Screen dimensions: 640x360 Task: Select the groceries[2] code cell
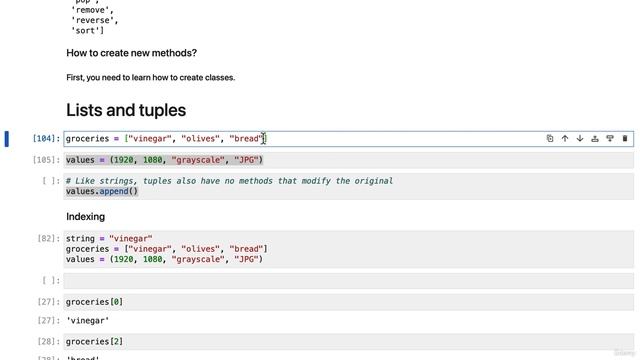pos(349,342)
